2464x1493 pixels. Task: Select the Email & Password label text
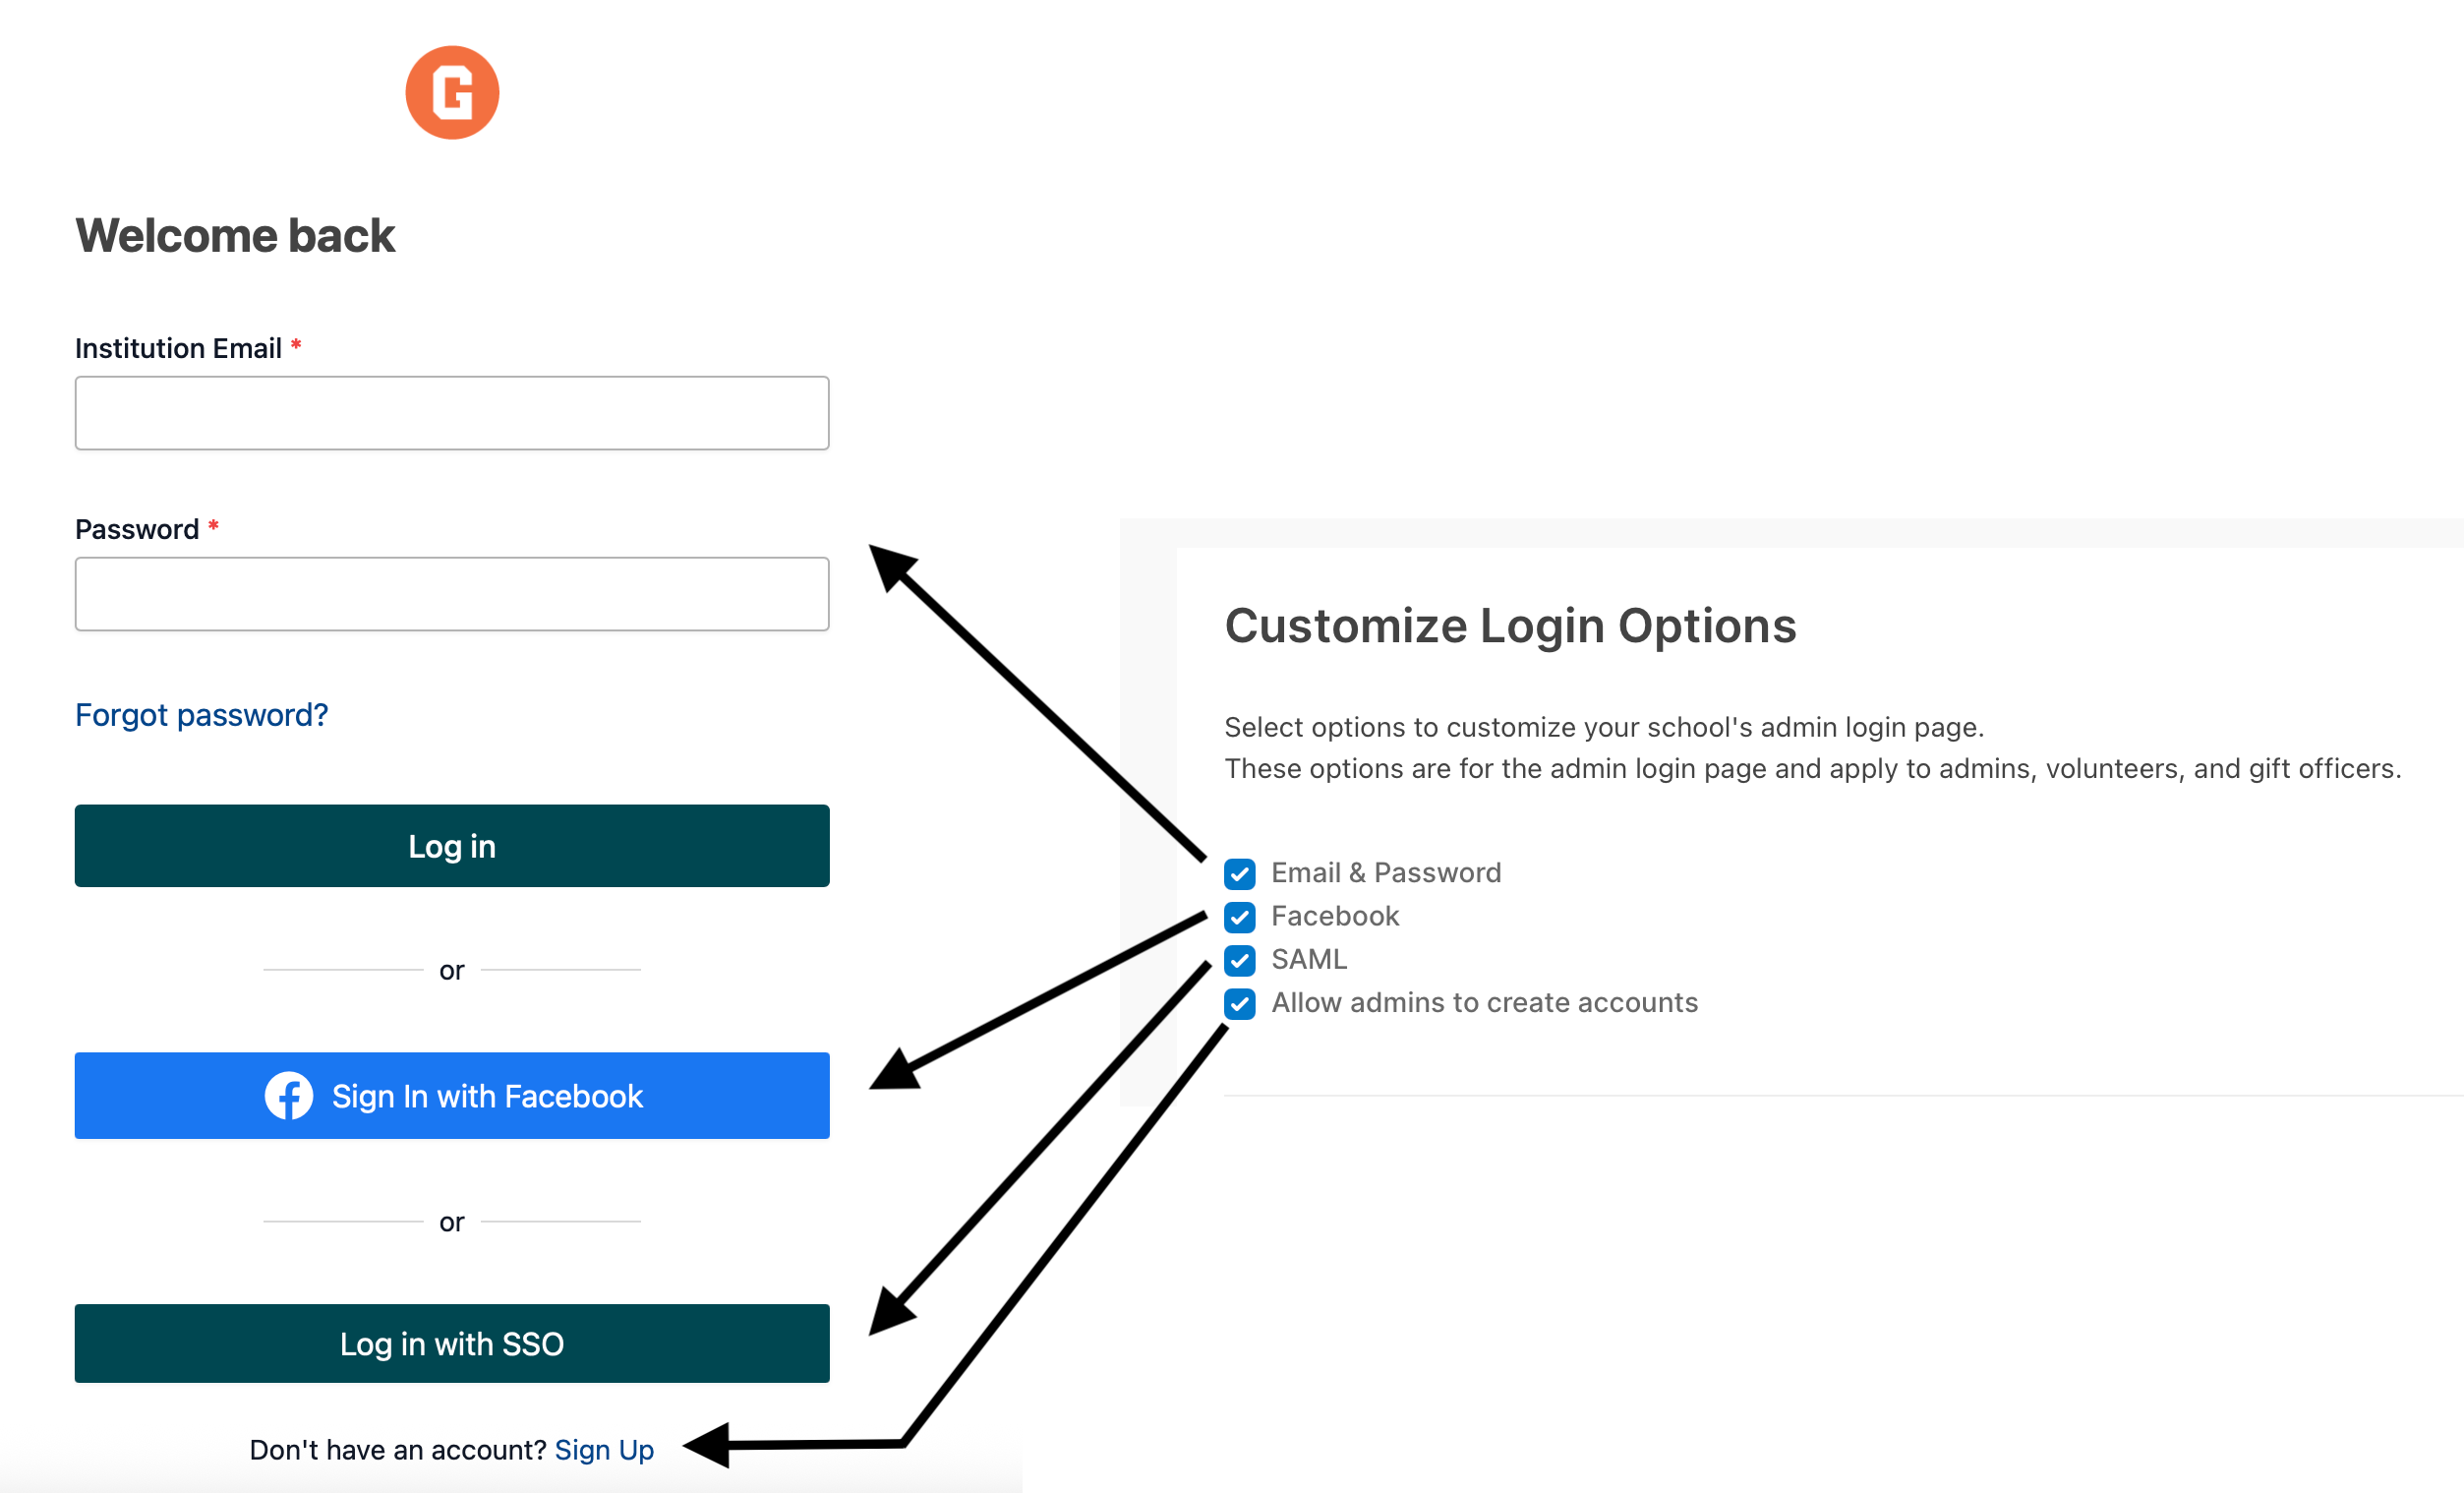coord(1386,873)
